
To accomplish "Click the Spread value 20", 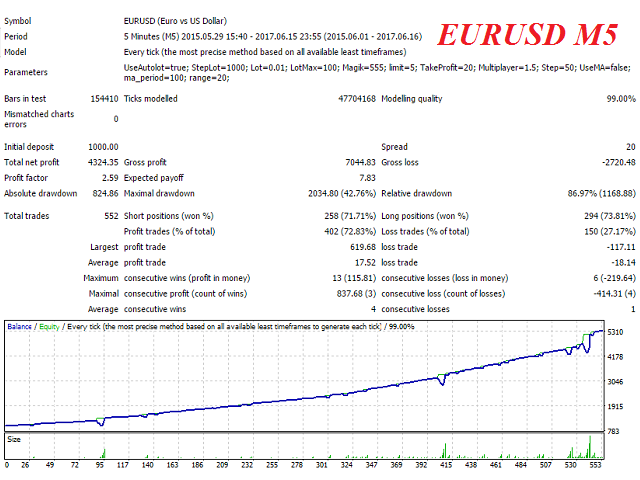I will tap(631, 147).
